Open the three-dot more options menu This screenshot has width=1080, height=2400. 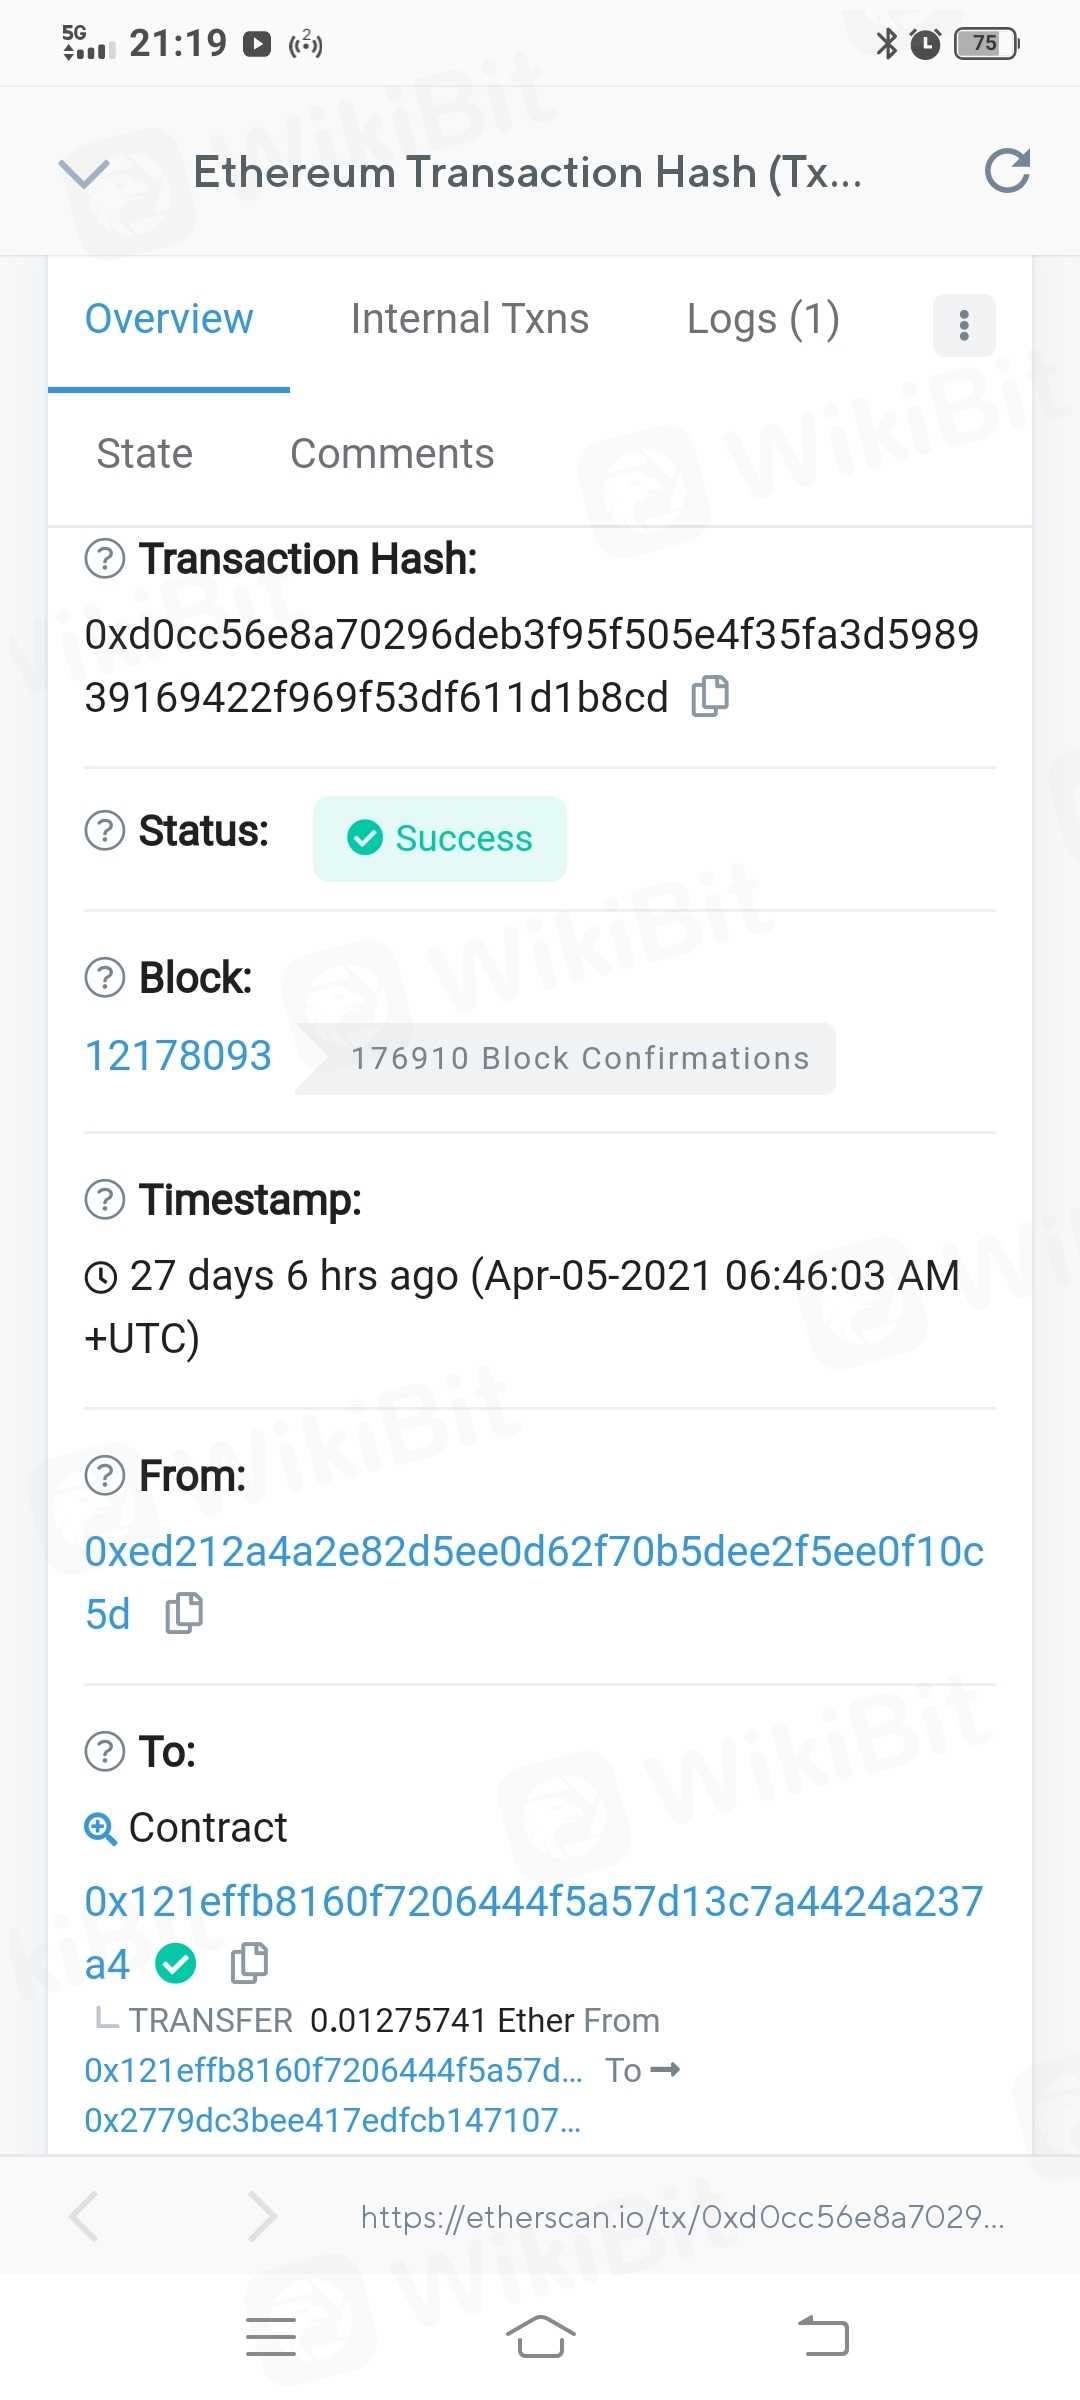pyautogui.click(x=964, y=325)
